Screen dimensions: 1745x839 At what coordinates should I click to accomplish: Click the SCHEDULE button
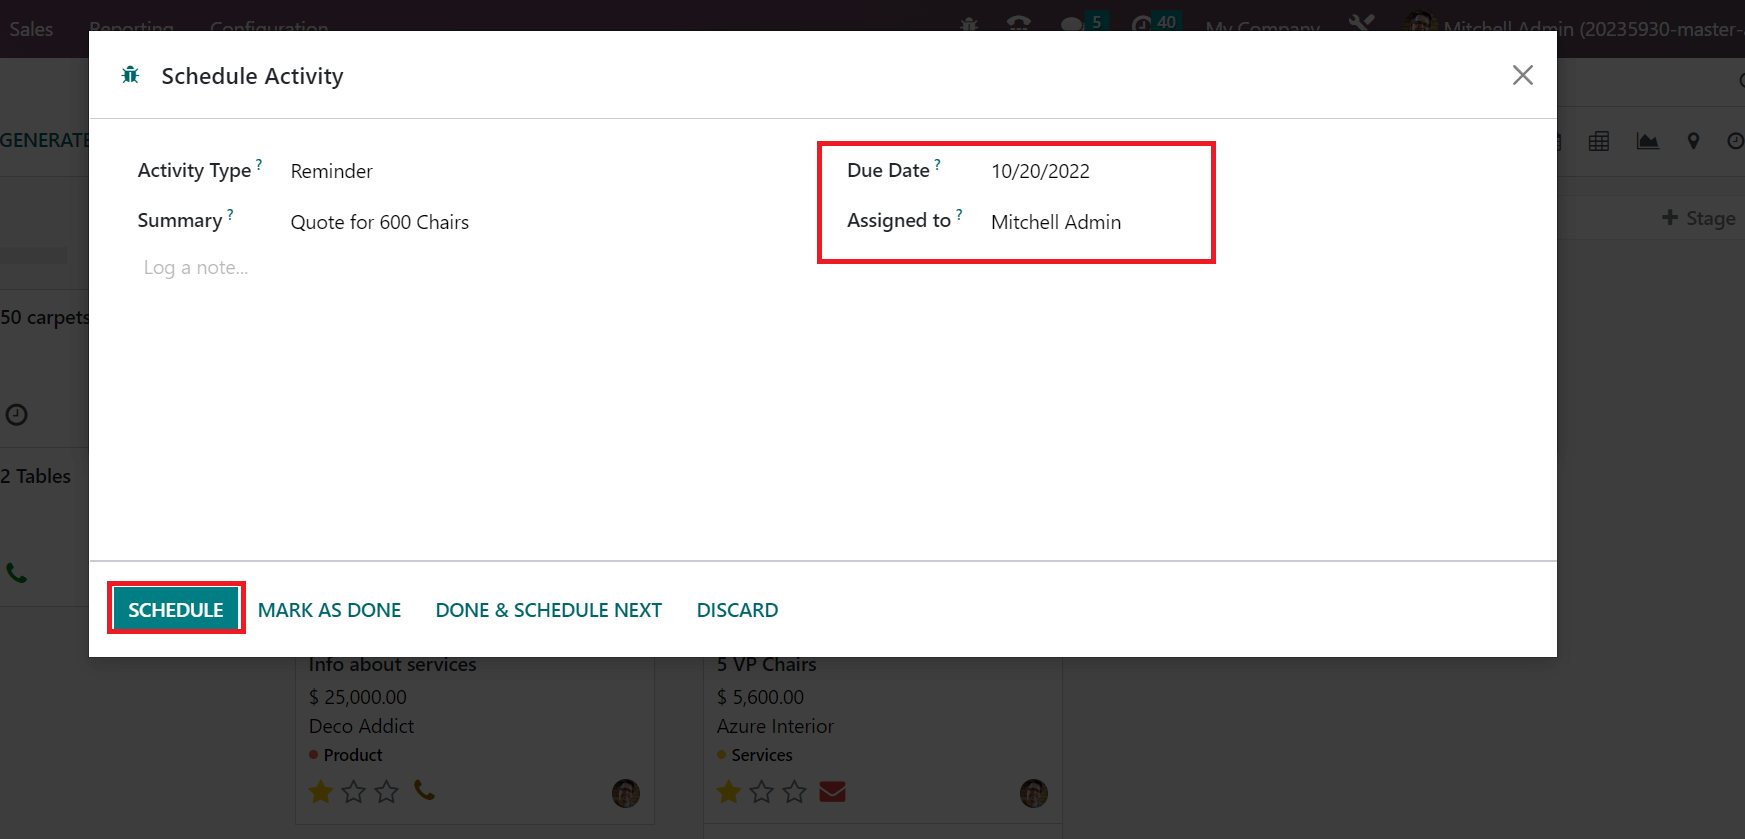[176, 609]
